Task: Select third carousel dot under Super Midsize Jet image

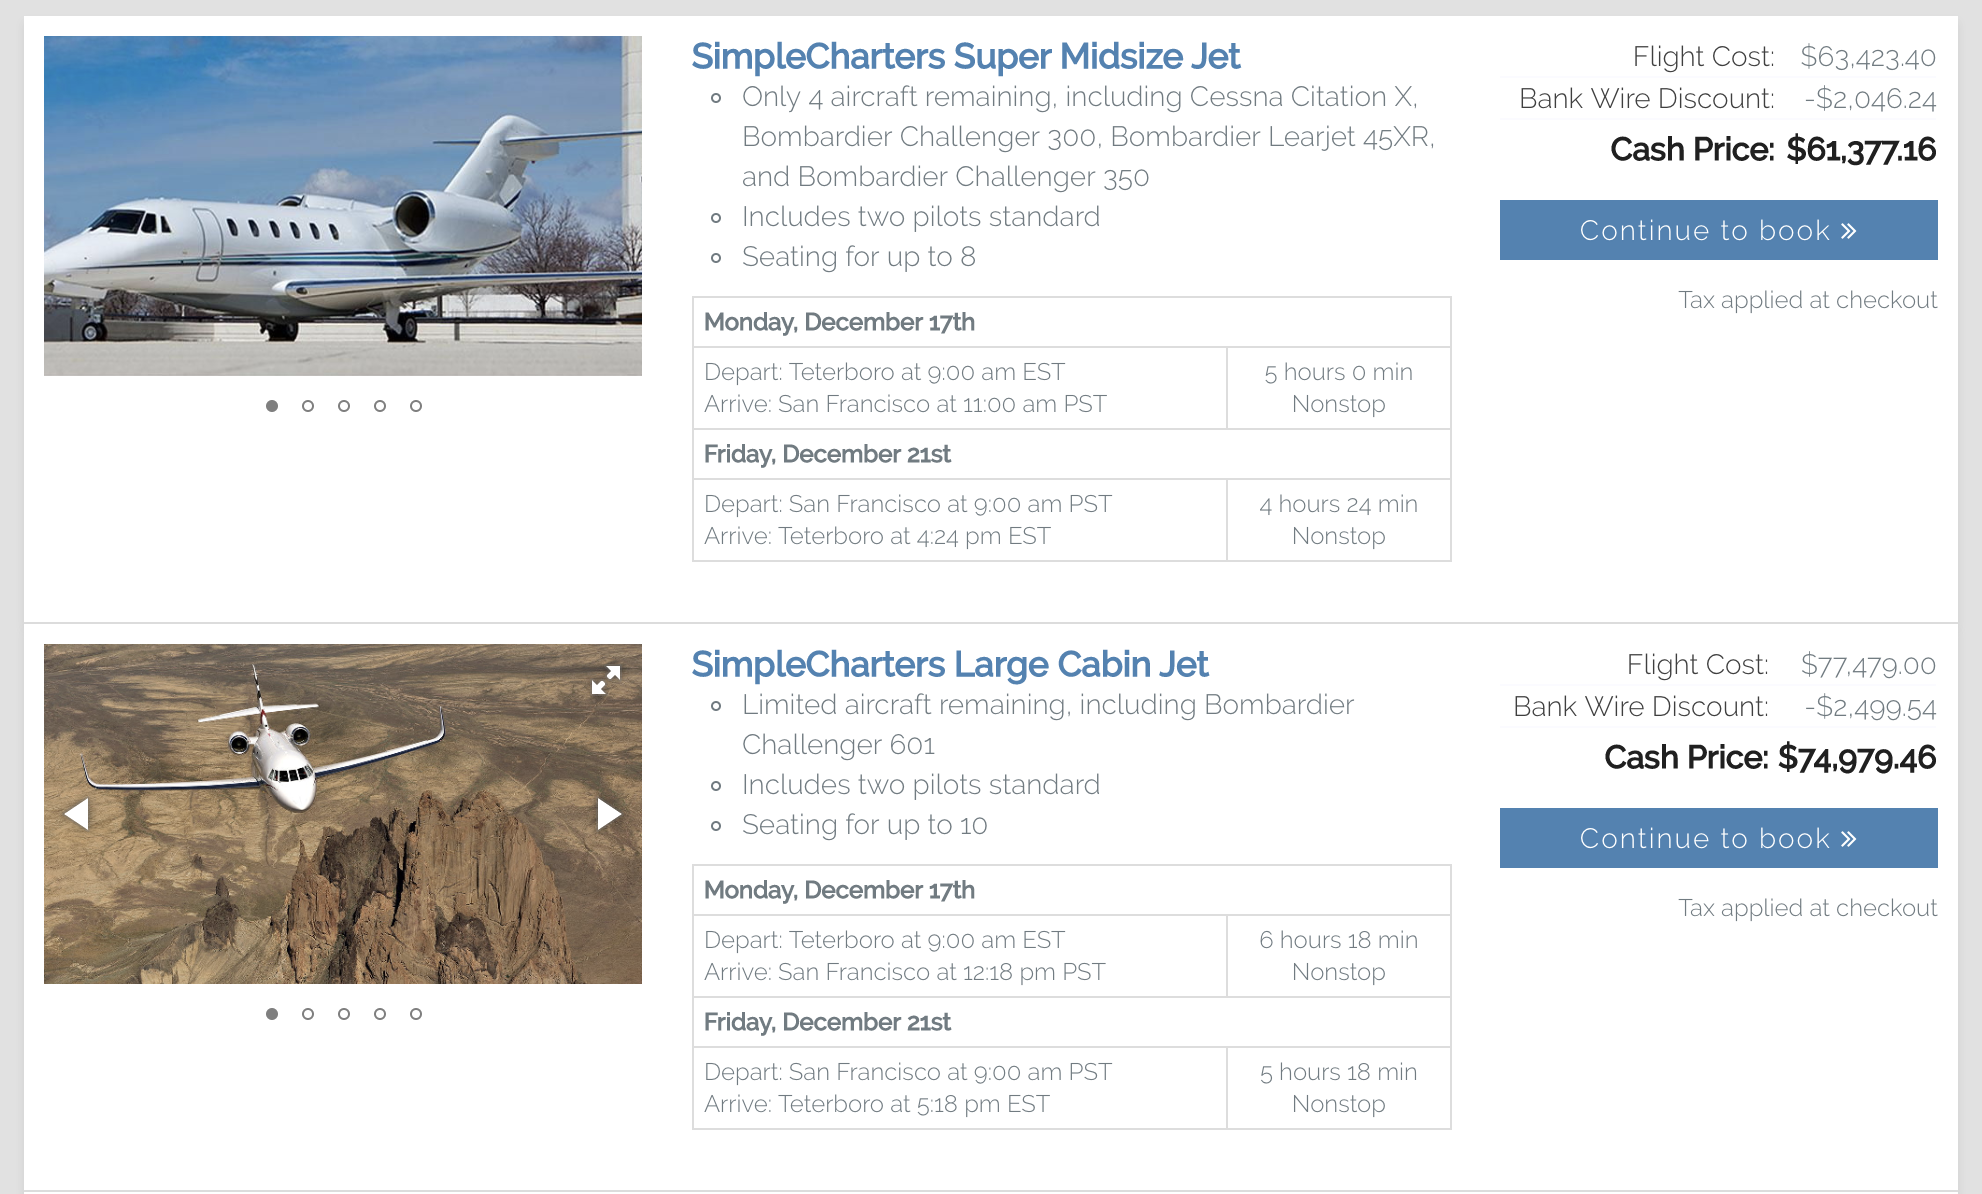Action: [x=344, y=406]
